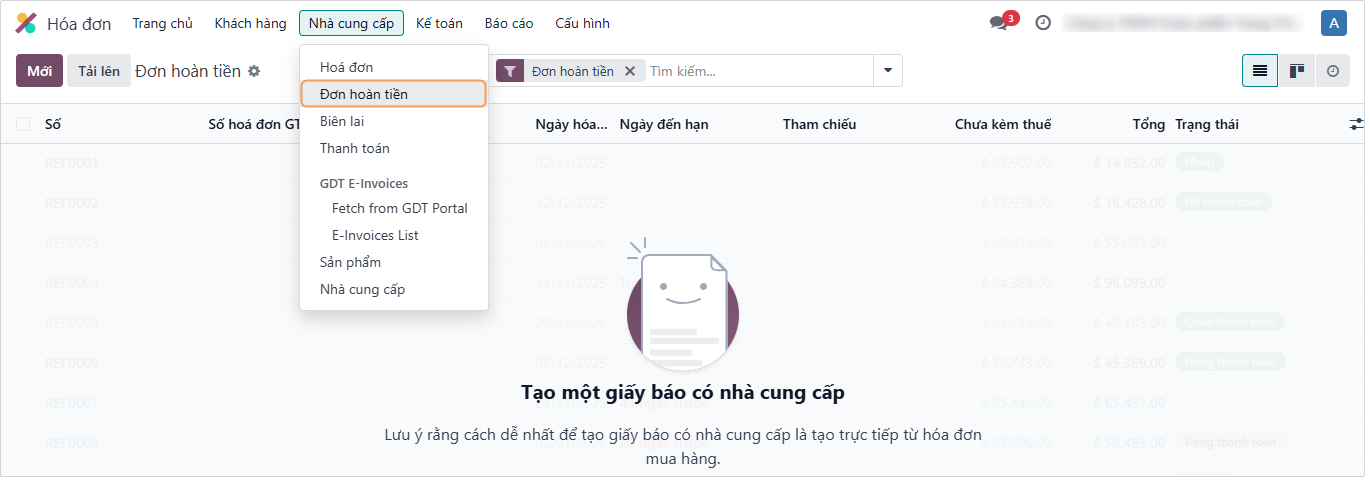Viewport: 1365px width, 477px height.
Task: Click the Tải lên button
Action: point(99,71)
